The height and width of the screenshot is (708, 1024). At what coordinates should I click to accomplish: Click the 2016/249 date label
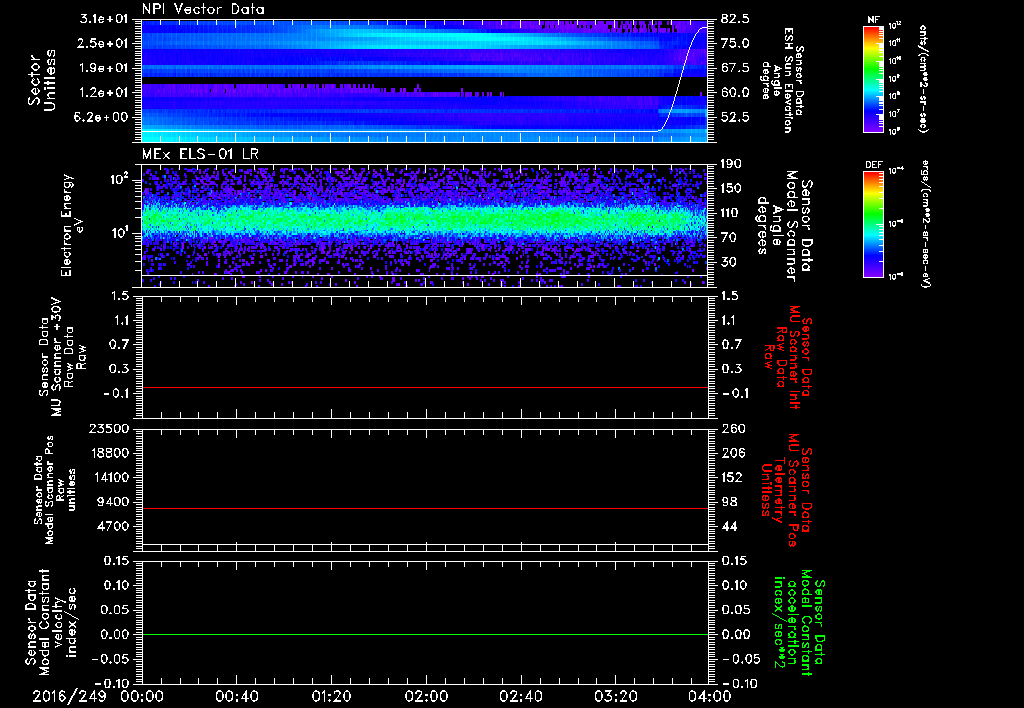pyautogui.click(x=70, y=695)
